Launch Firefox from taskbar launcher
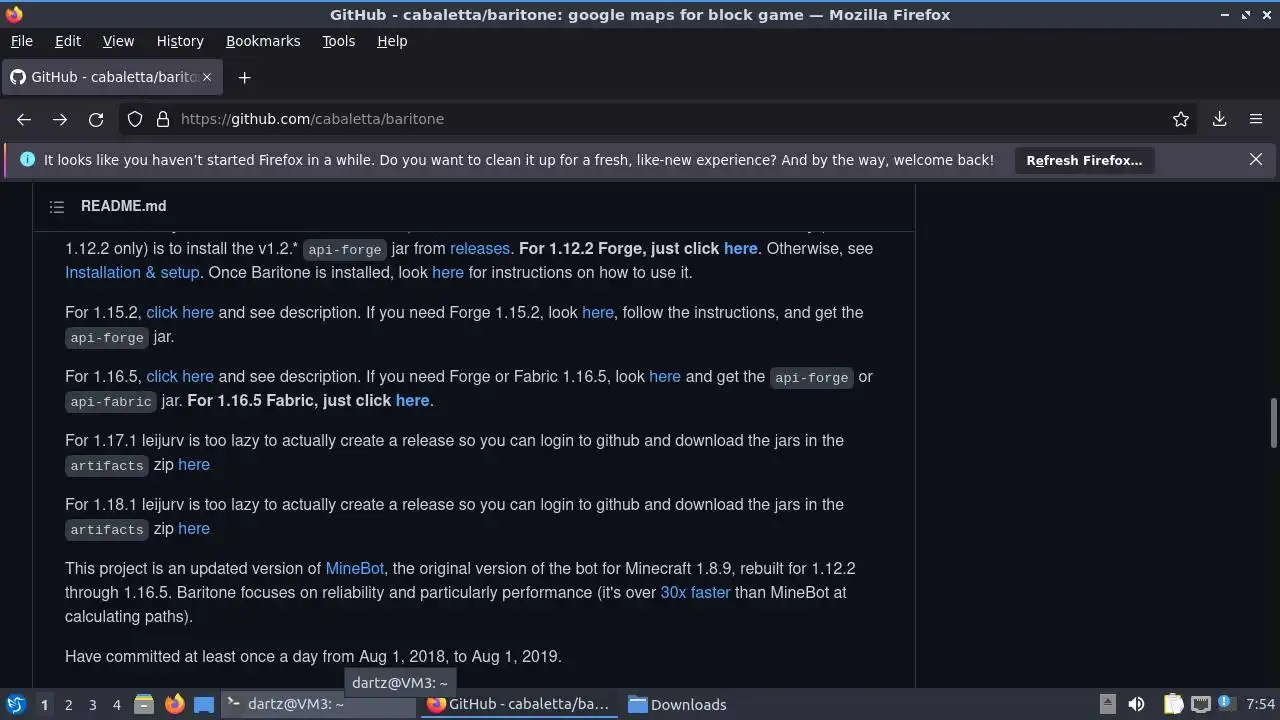The width and height of the screenshot is (1280, 720). point(174,704)
